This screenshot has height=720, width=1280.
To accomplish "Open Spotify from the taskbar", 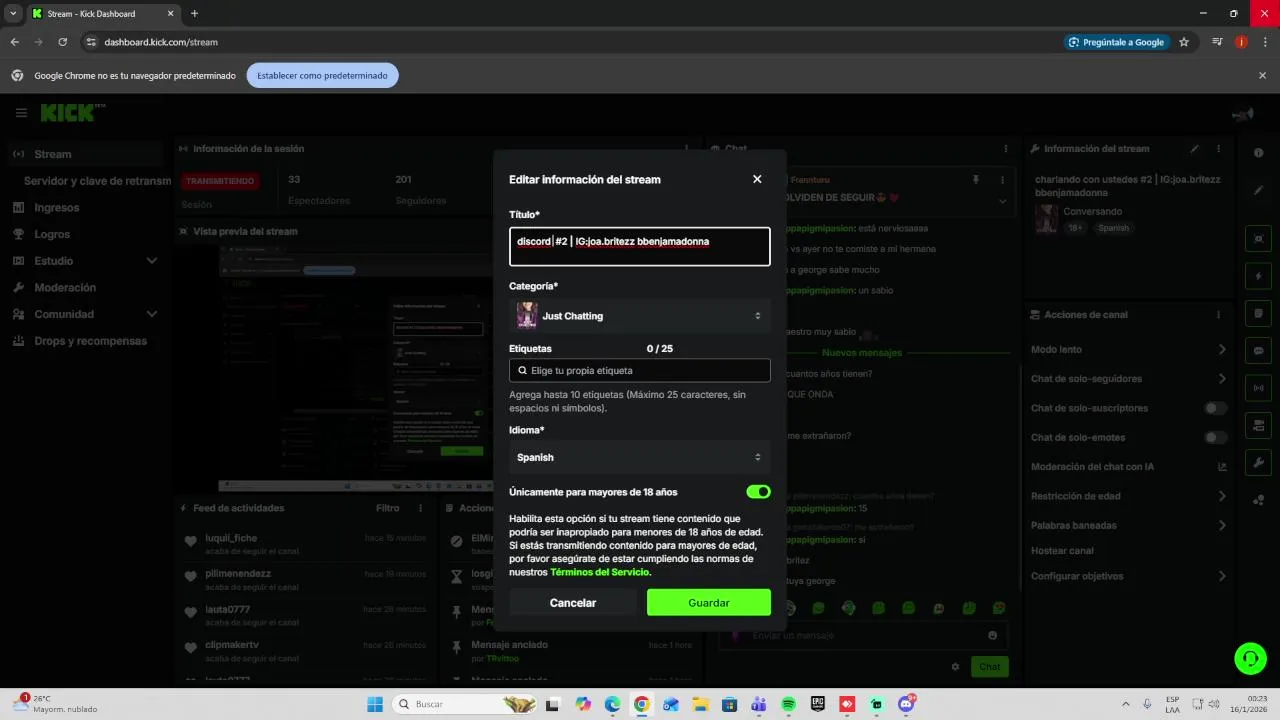I will [x=788, y=704].
